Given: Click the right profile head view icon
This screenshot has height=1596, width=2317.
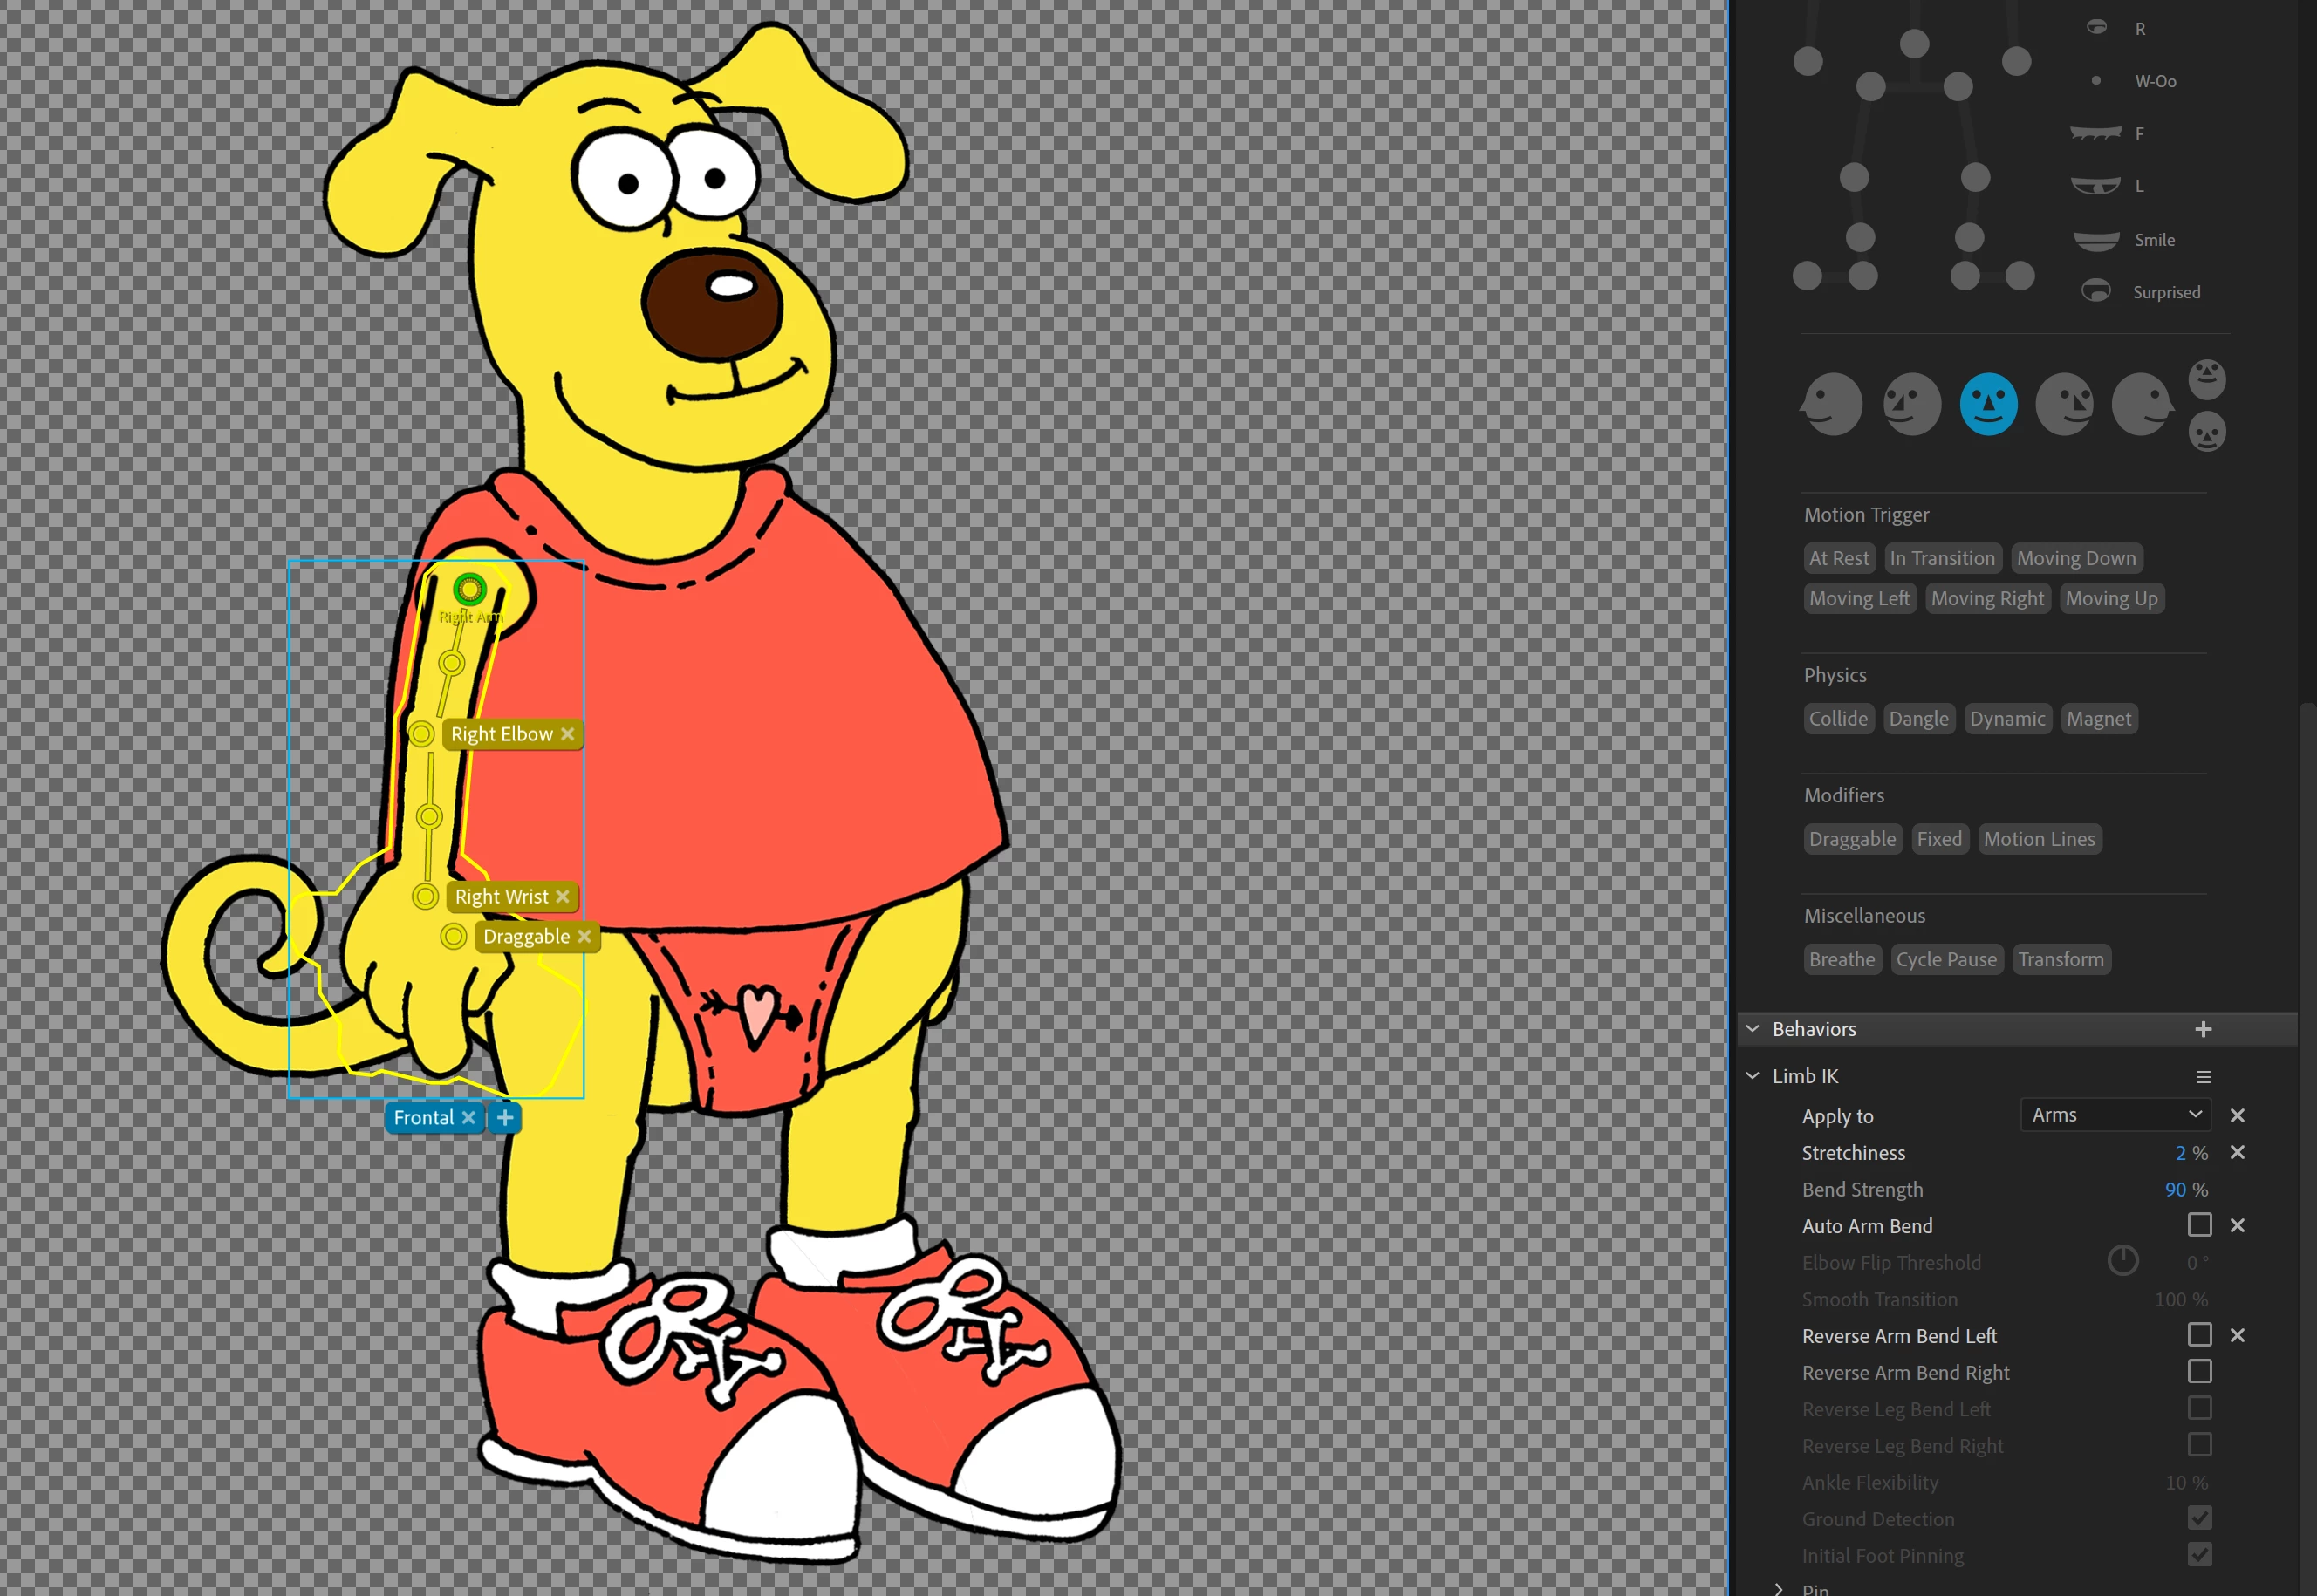Looking at the screenshot, I should (x=2142, y=404).
